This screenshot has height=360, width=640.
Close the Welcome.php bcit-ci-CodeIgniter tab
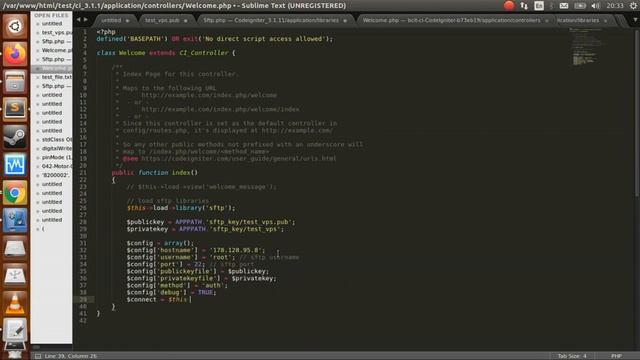coord(547,20)
